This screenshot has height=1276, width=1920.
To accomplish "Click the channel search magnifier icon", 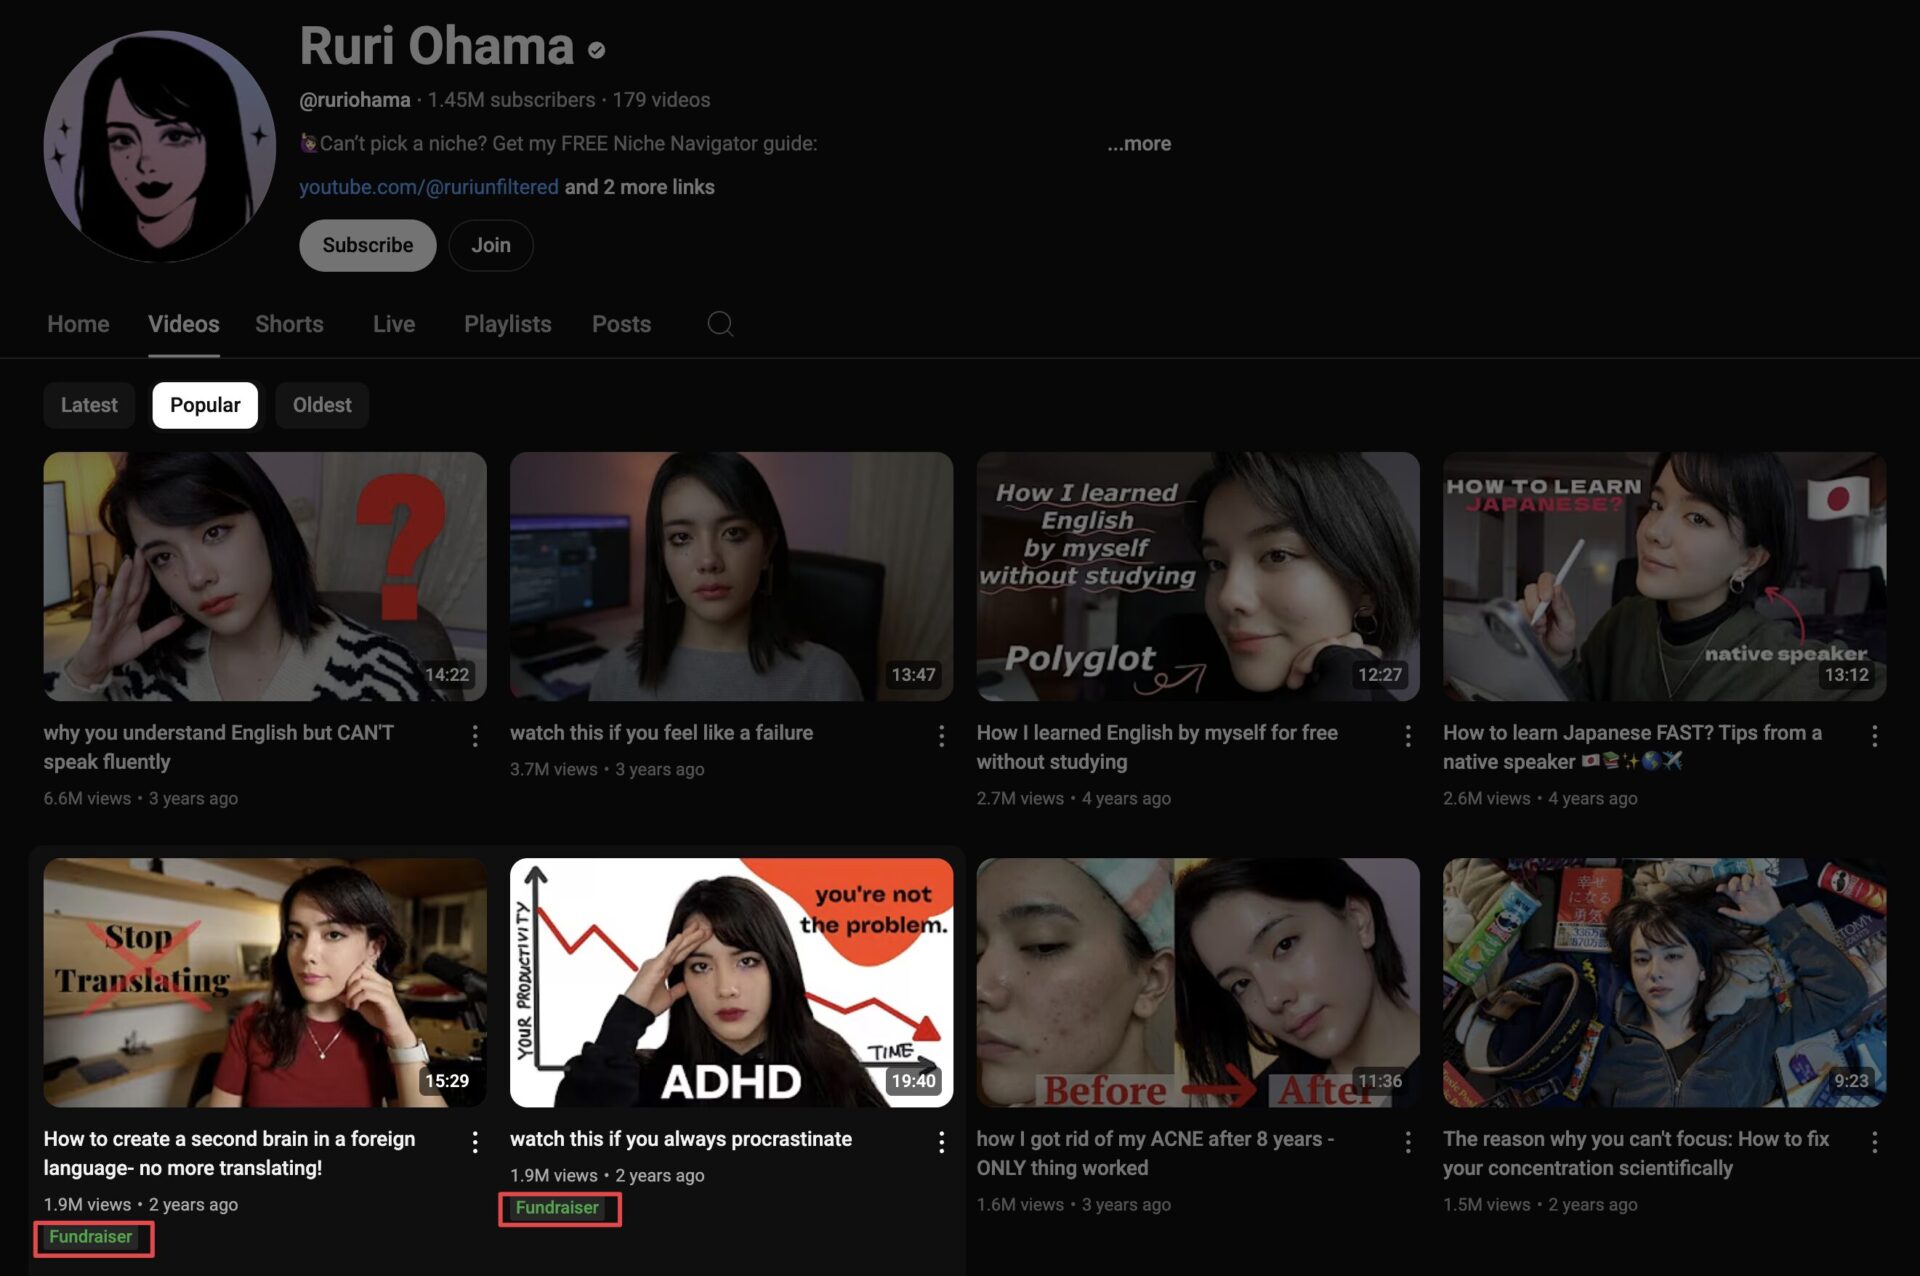I will (x=720, y=324).
